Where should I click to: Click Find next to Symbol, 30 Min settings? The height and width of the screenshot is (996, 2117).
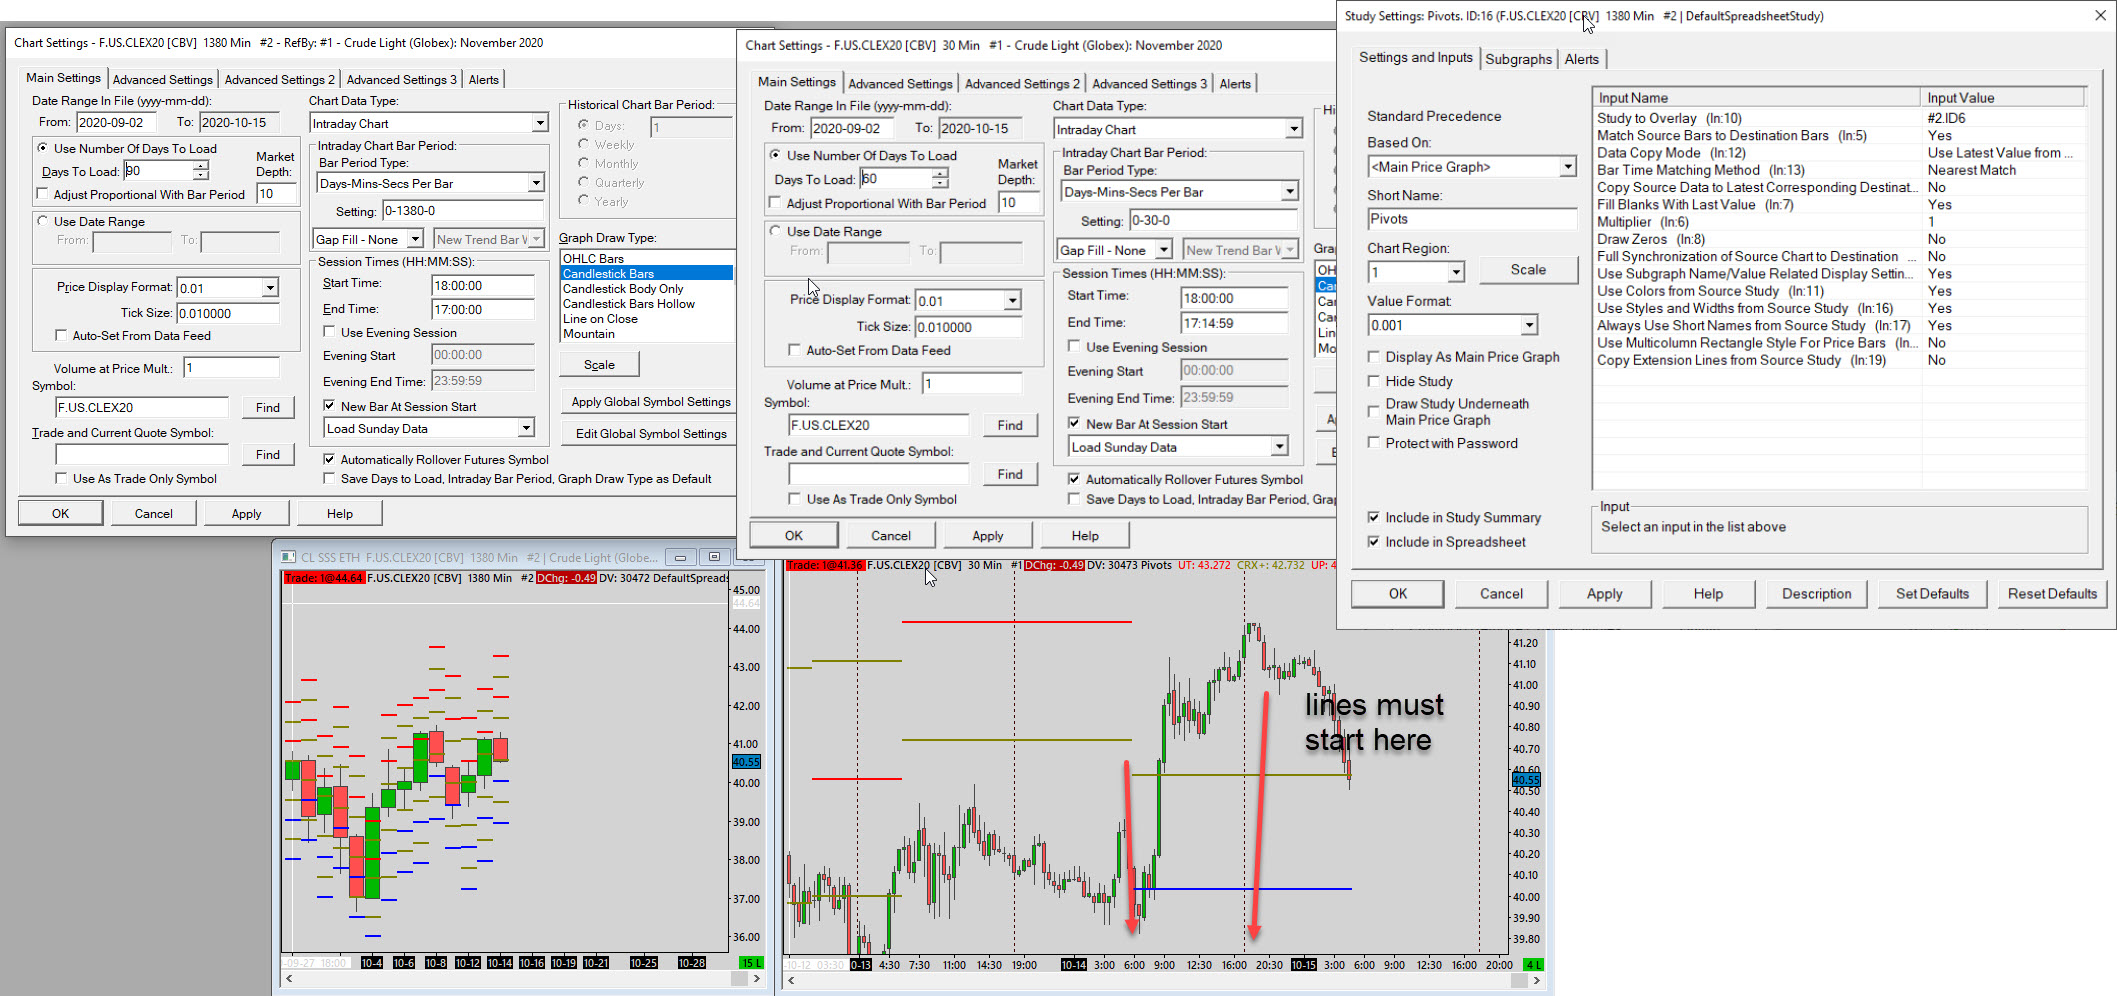[x=1010, y=425]
